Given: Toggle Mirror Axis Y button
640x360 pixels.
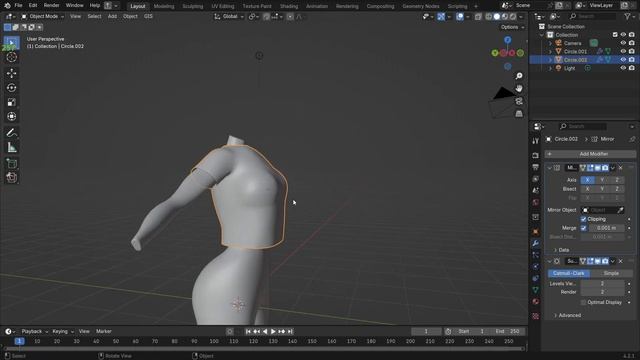Looking at the screenshot, I should coord(602,180).
